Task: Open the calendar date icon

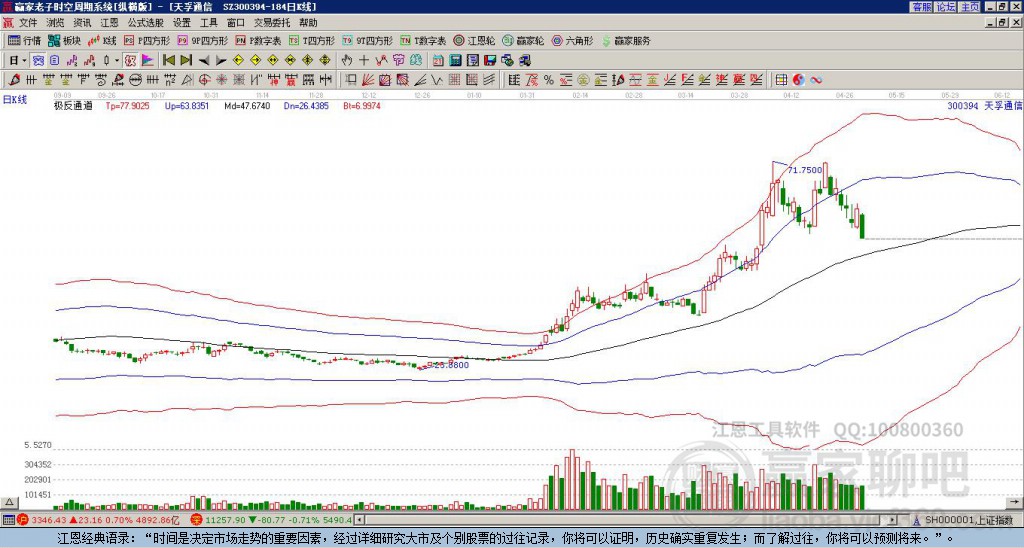Action: pos(438,60)
